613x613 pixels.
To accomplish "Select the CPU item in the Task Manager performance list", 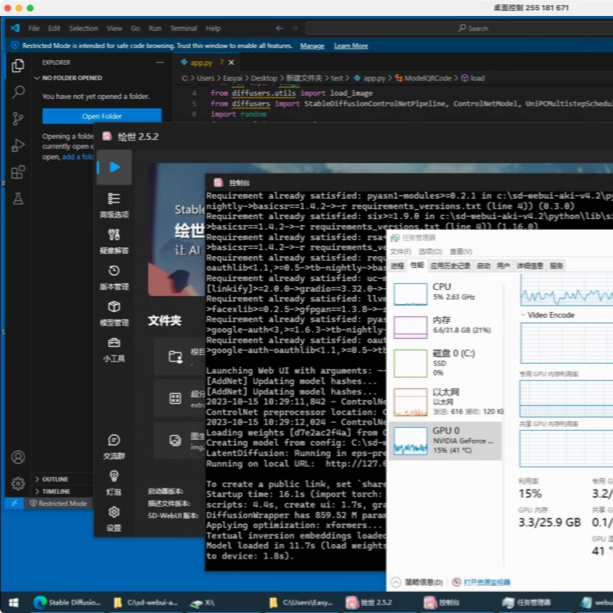I will [x=446, y=292].
